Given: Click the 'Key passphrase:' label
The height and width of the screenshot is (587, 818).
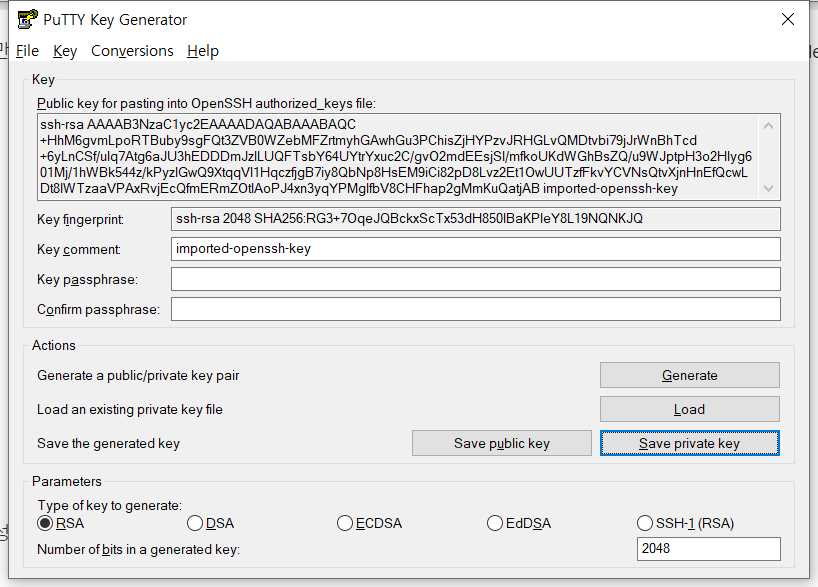Looking at the screenshot, I should pos(87,280).
